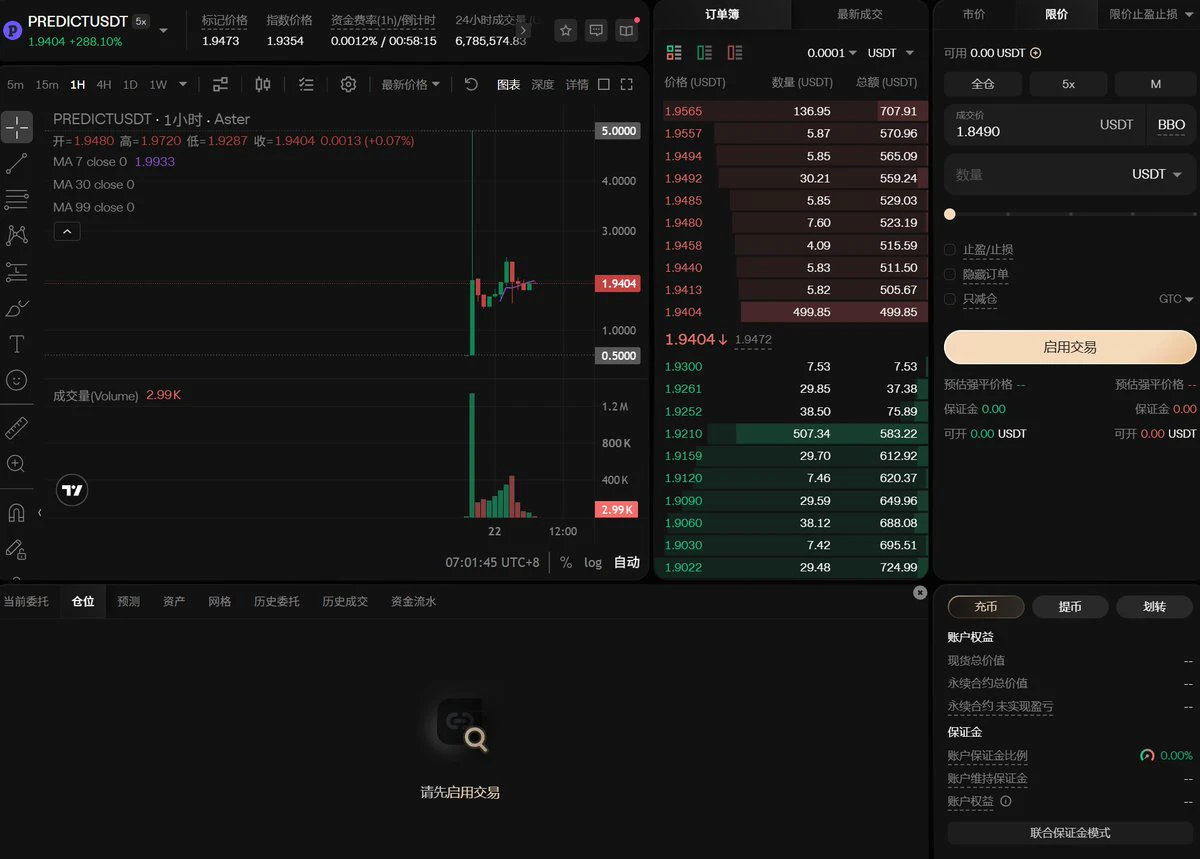Toggle log scale on the chart
The image size is (1200, 859).
tap(593, 562)
